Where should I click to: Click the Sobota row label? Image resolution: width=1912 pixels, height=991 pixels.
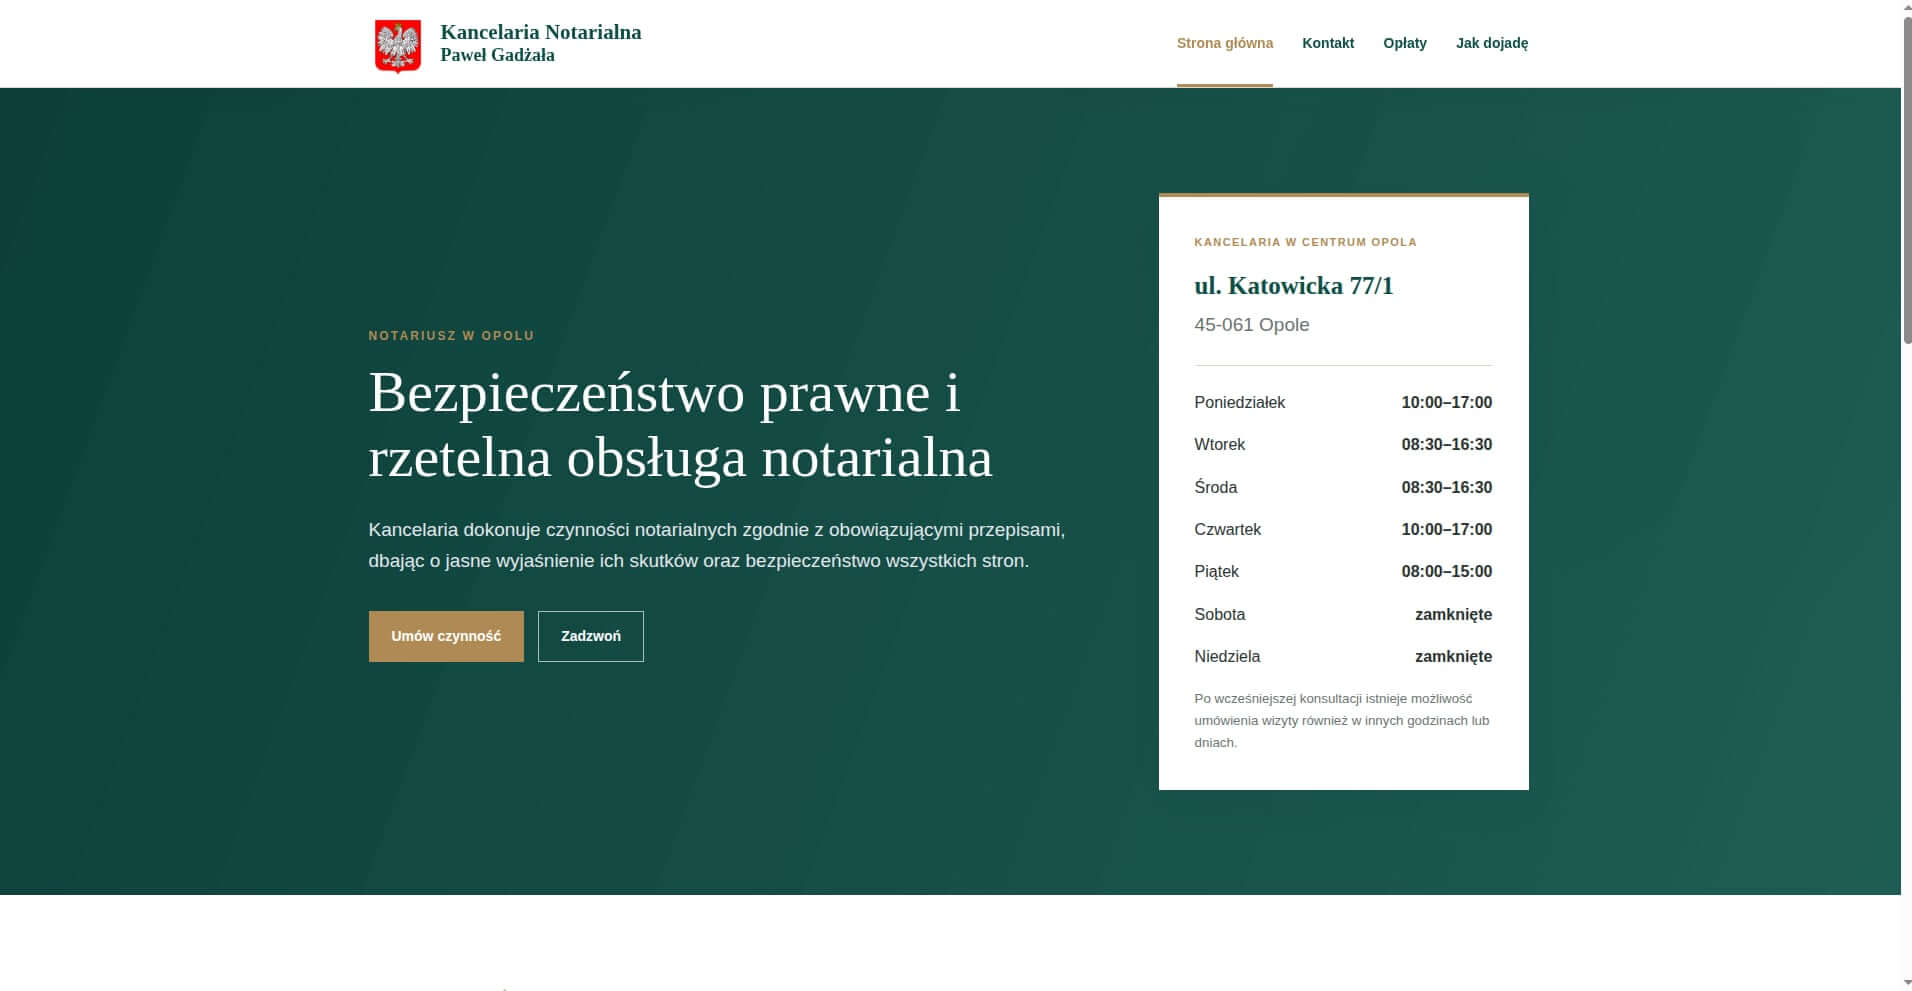tap(1219, 614)
